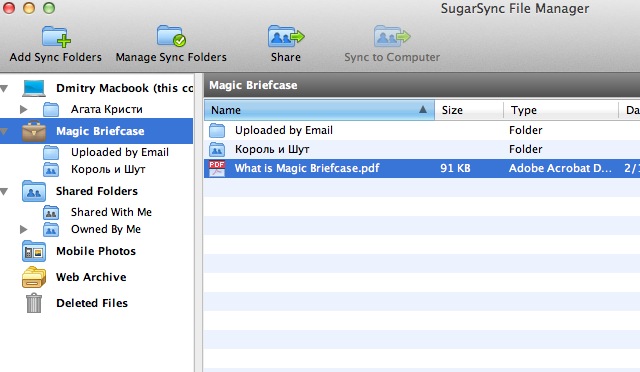Sort file list by Size column
Screen dimensions: 640x372
(469, 110)
